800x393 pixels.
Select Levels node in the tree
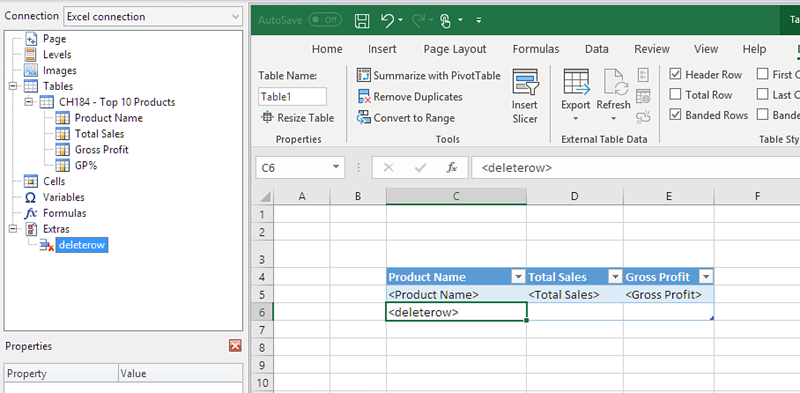57,55
